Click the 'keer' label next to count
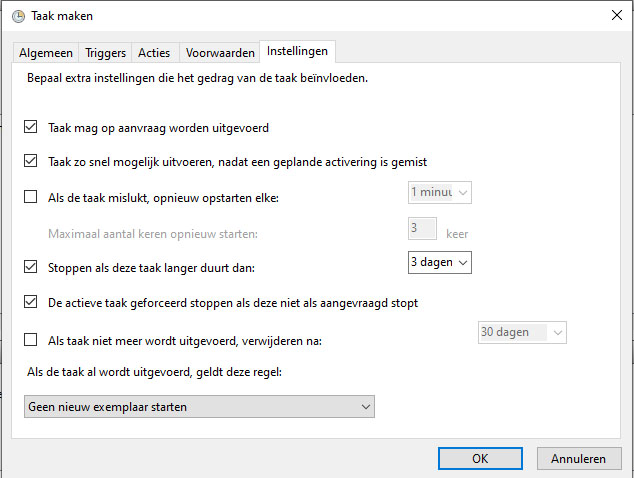634x478 pixels. [x=457, y=234]
